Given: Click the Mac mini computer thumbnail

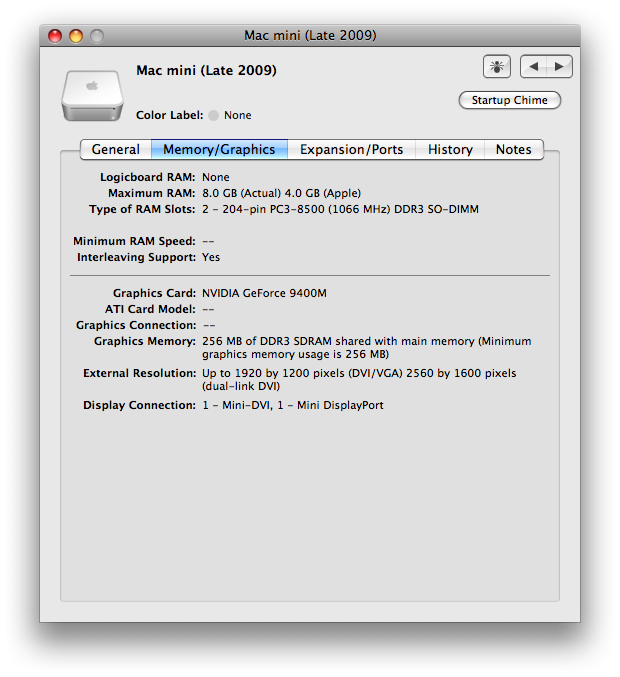Looking at the screenshot, I should tap(92, 95).
